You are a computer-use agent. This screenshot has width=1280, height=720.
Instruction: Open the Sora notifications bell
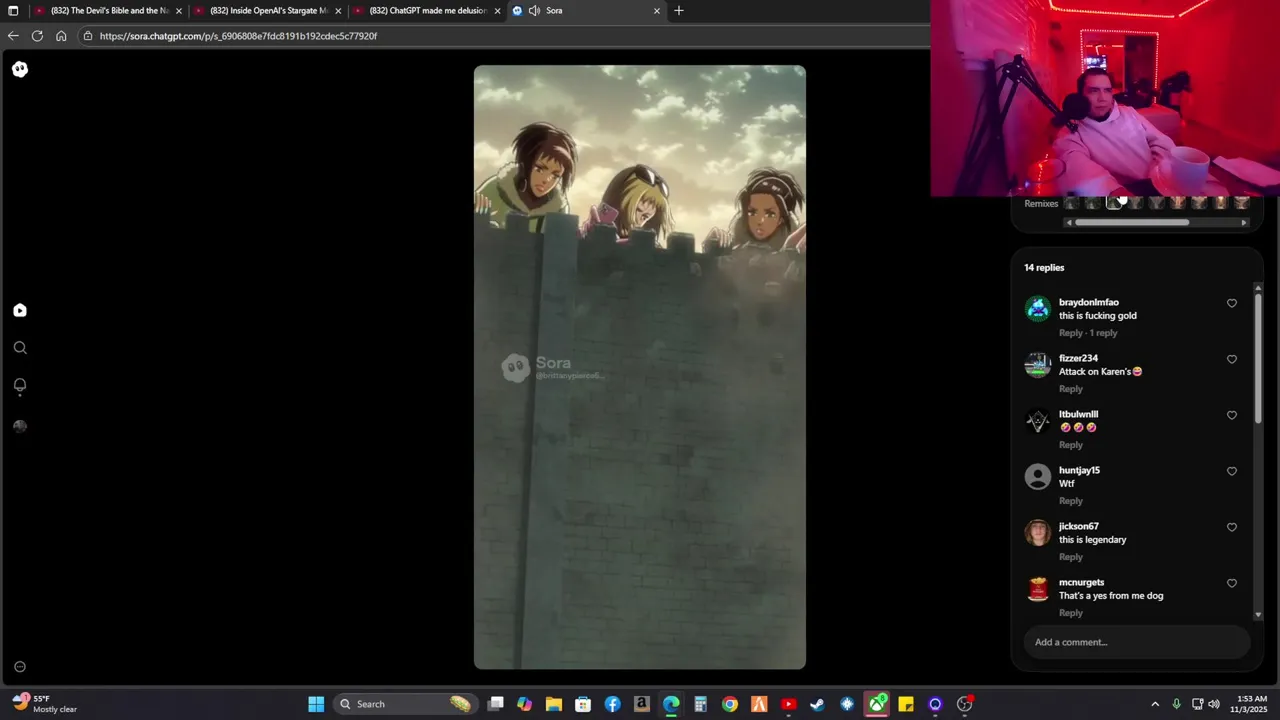click(x=20, y=386)
